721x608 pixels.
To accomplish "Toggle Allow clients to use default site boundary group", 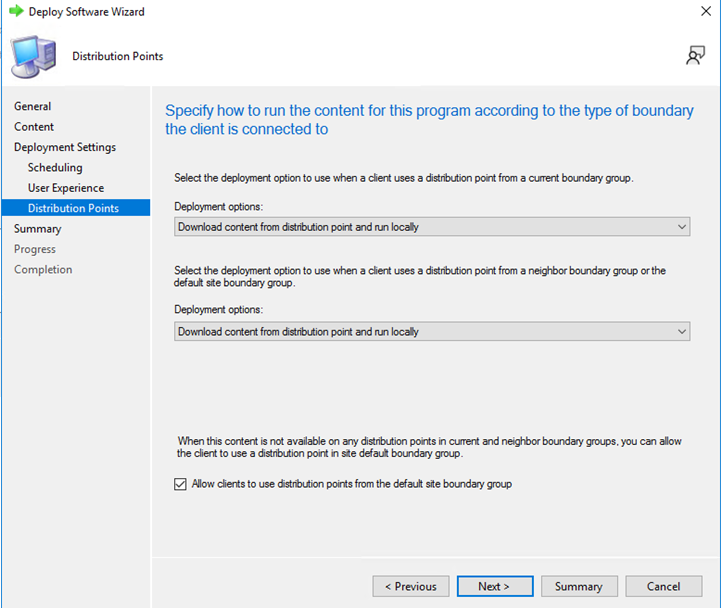I will (x=180, y=484).
